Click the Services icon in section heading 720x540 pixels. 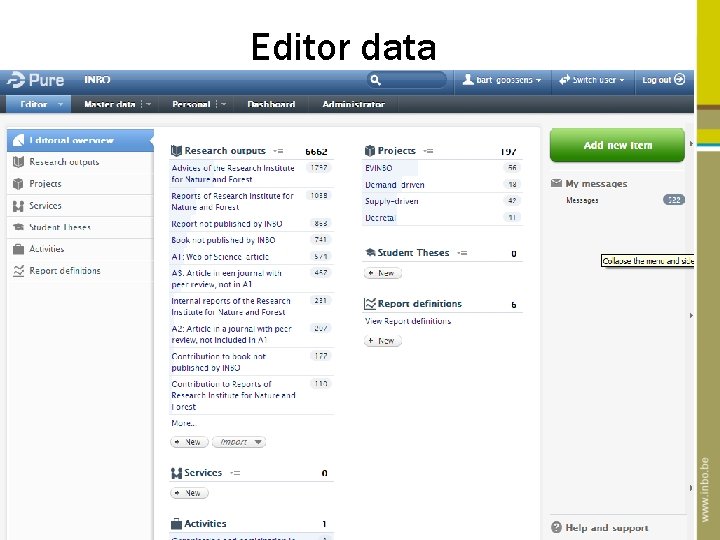tap(176, 473)
